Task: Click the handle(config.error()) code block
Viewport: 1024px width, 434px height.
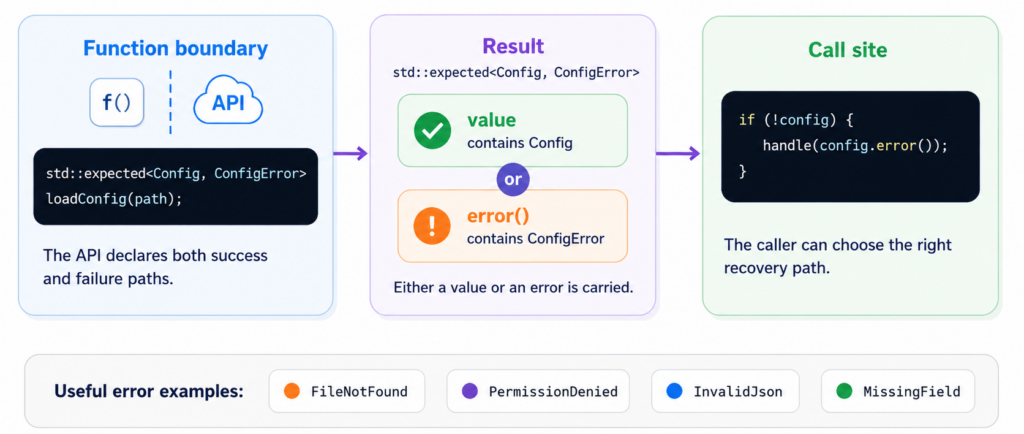Action: click(850, 146)
